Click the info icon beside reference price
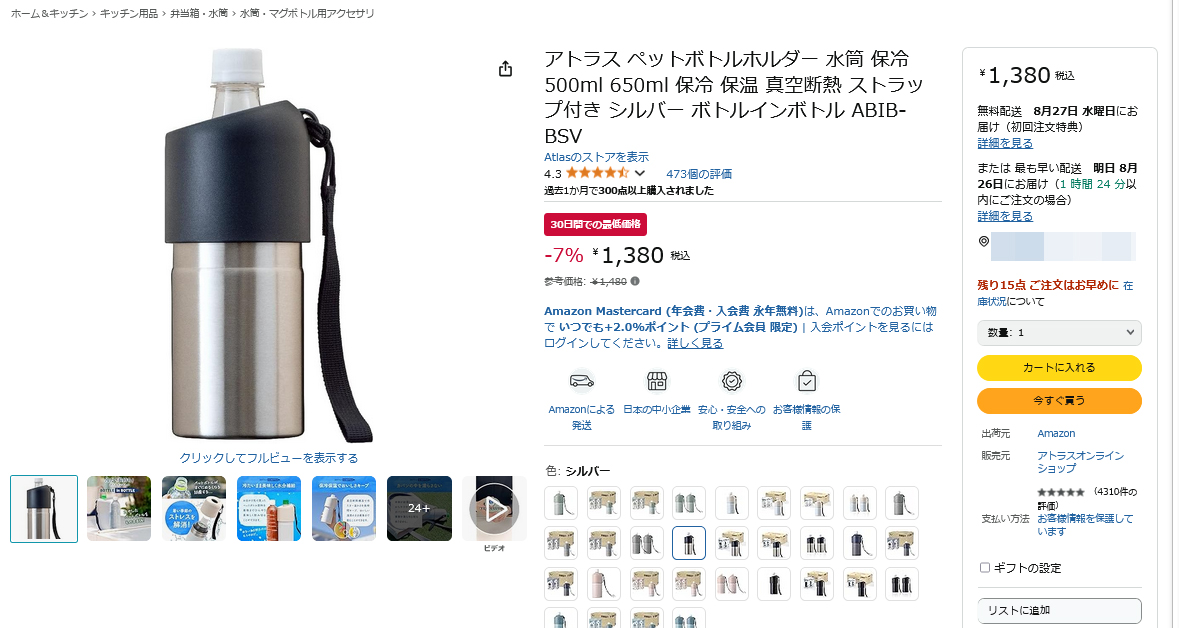This screenshot has height=628, width=1179. click(635, 281)
